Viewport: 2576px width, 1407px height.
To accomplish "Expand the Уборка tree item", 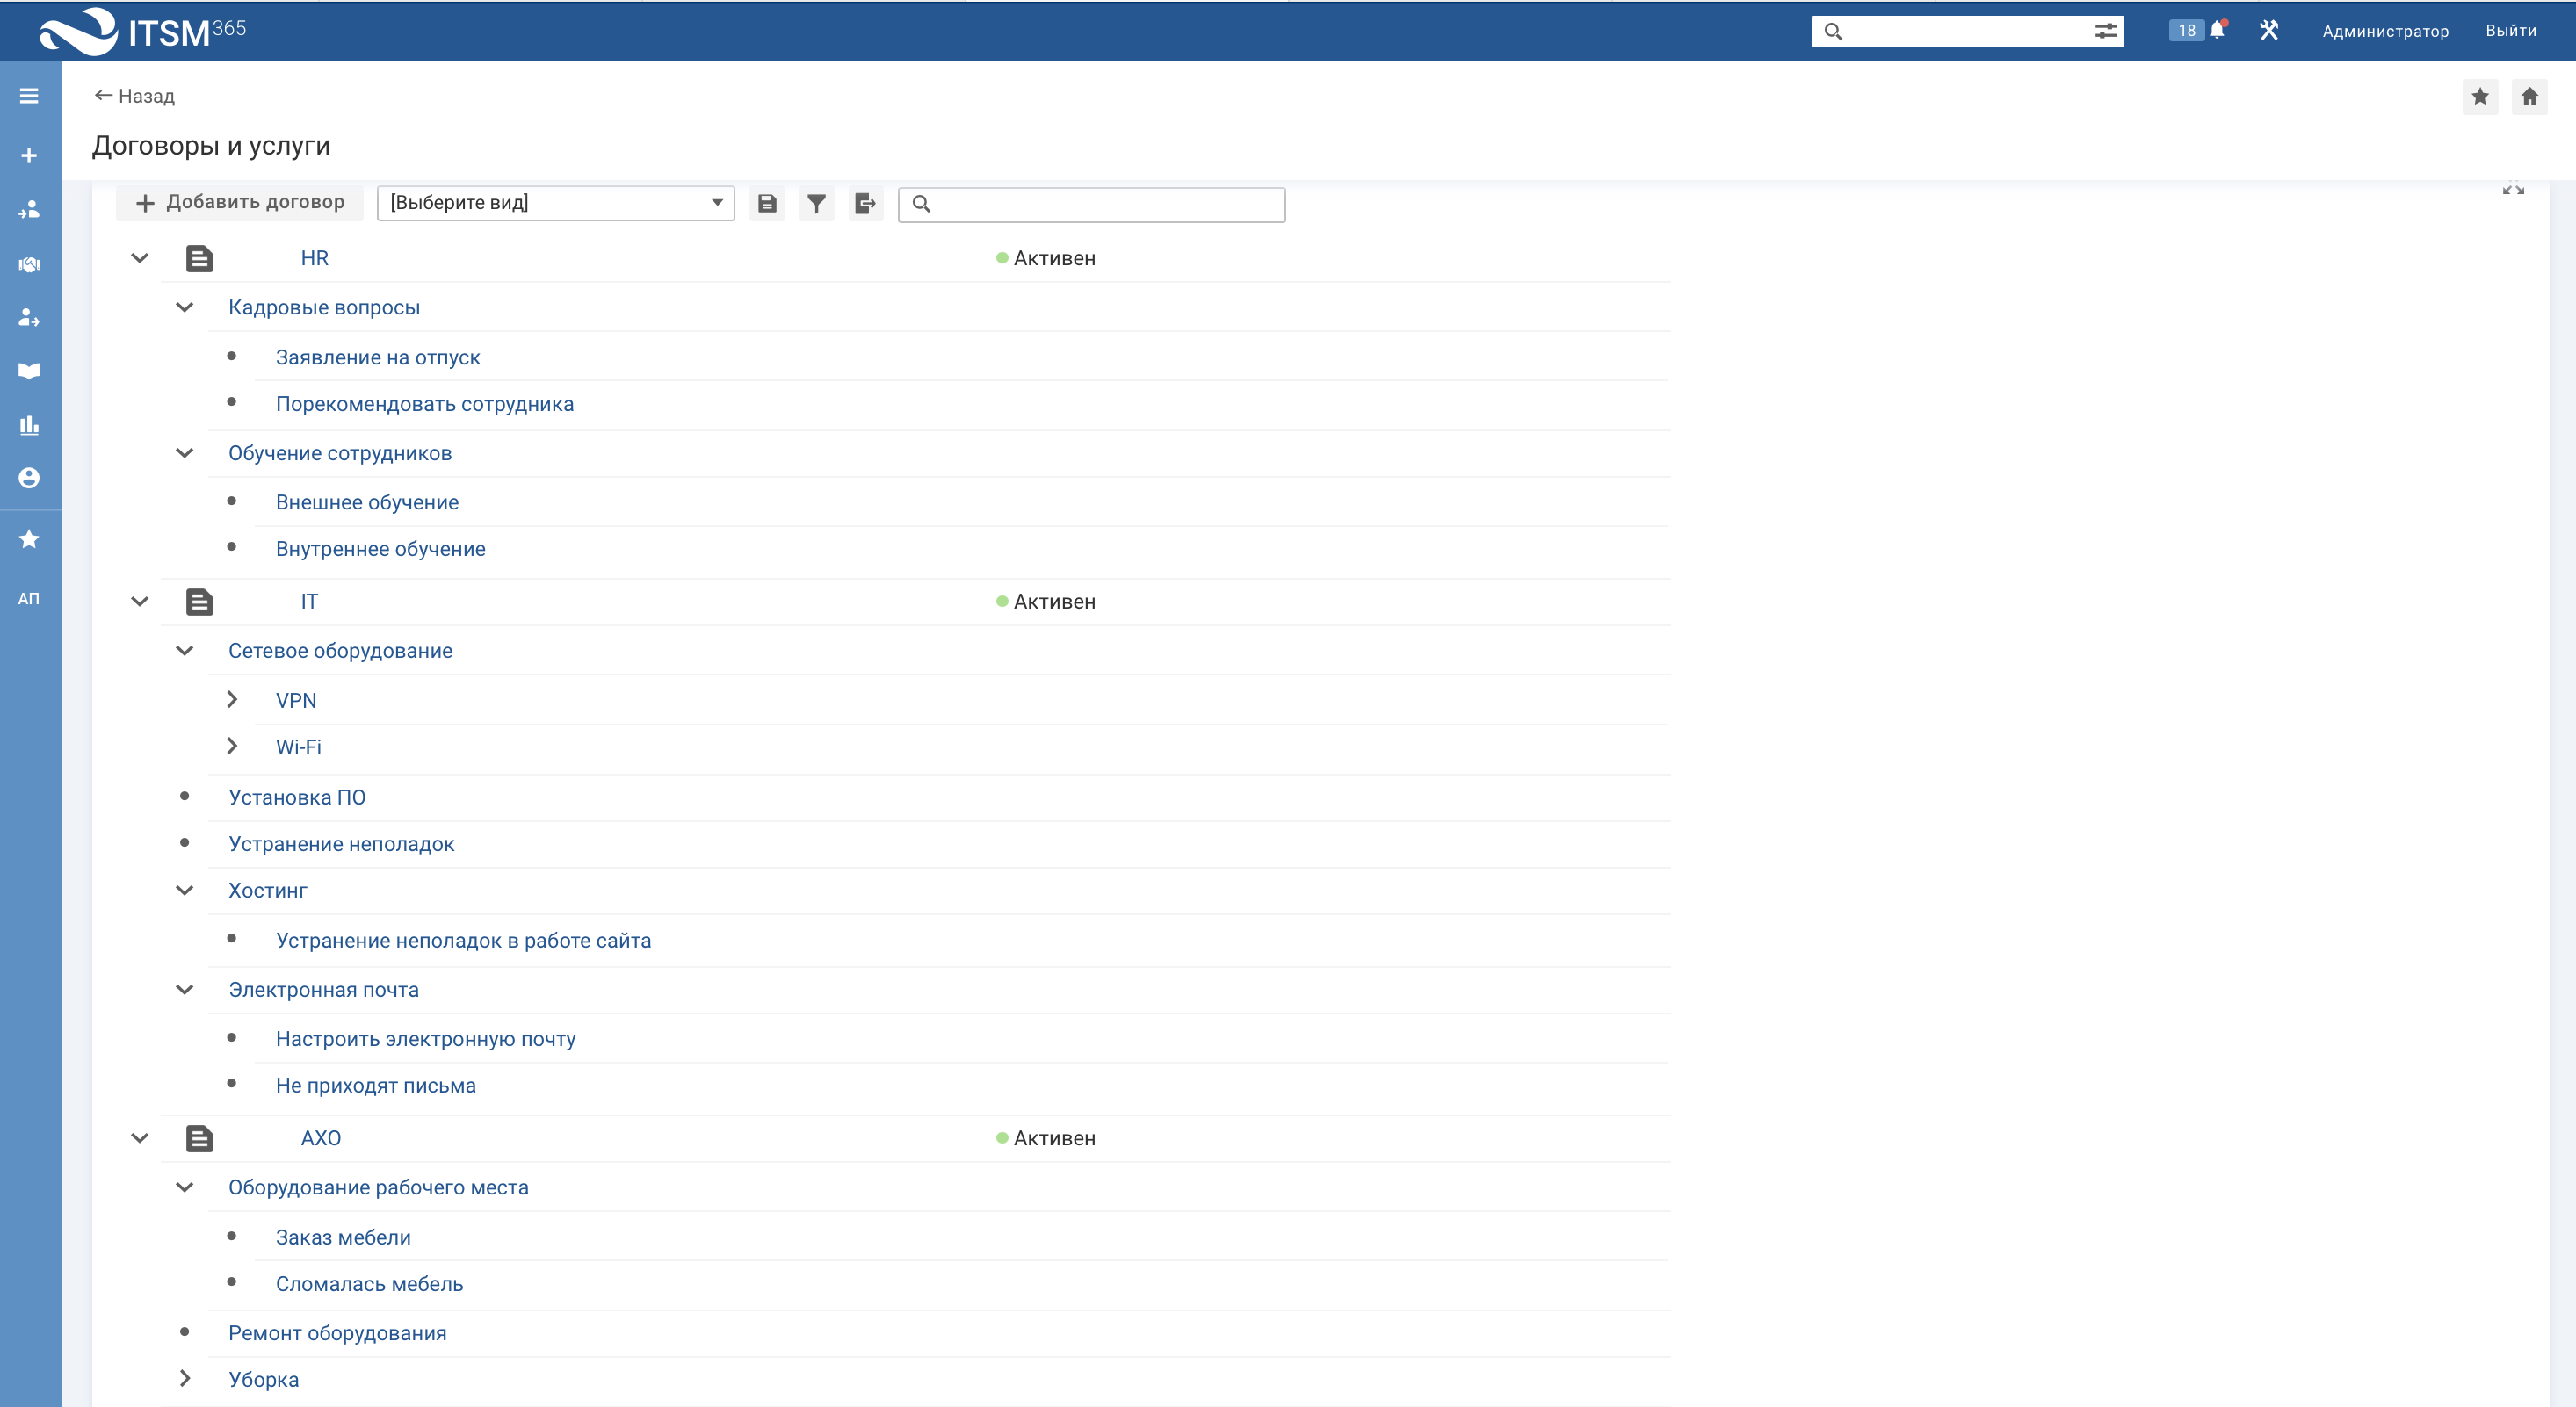I will 185,1378.
